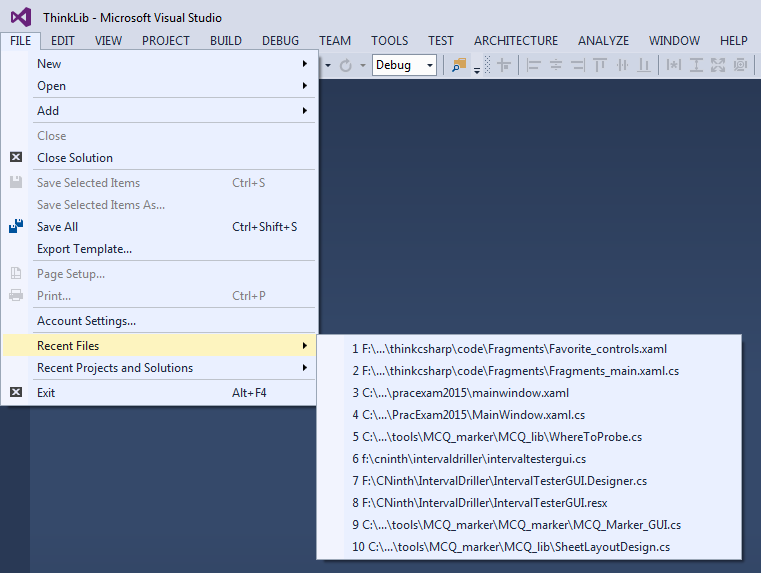Screen dimensions: 761x573
Task: Click the Page Setup icon
Action: pyautogui.click(x=16, y=273)
